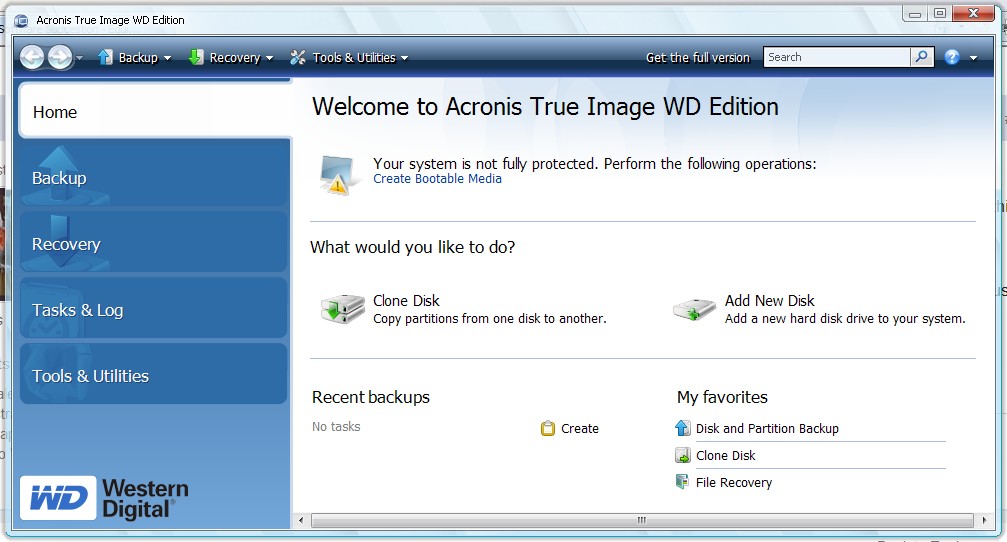Open Tasks & Log in the sidebar
1007x542 pixels.
[153, 310]
